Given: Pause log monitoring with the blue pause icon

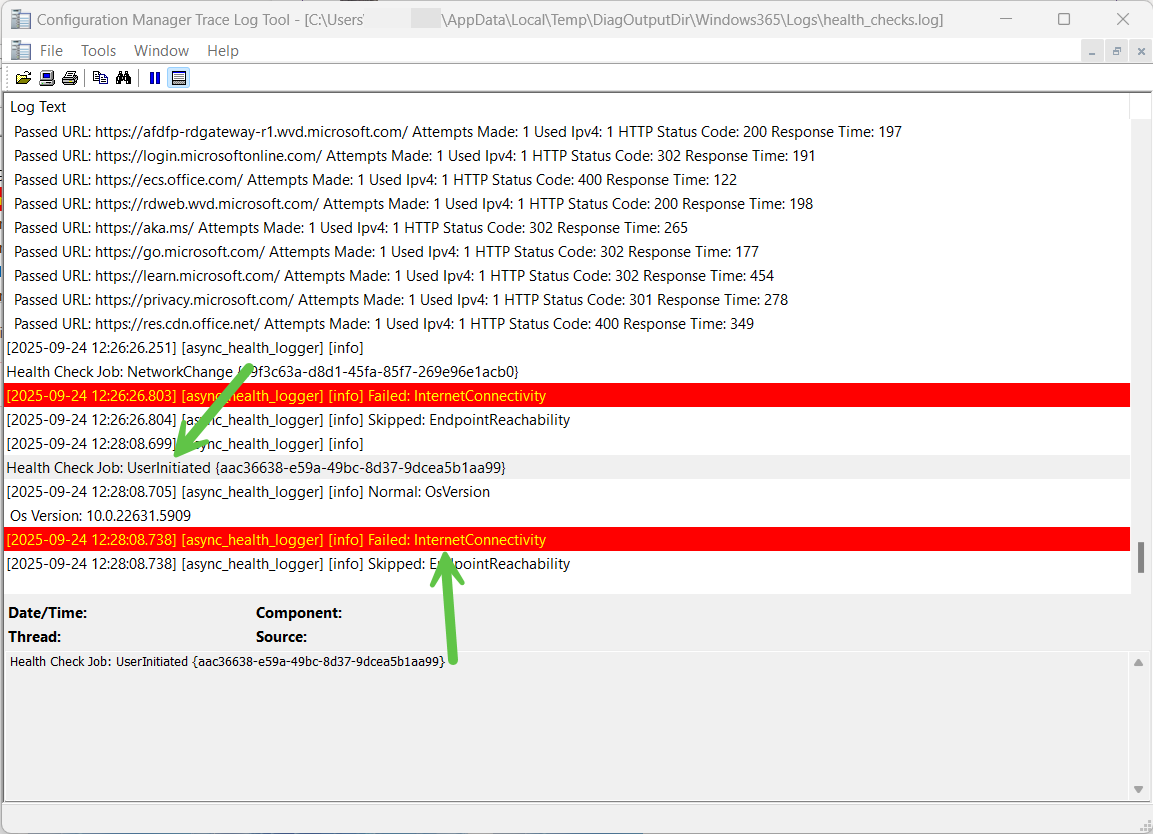Looking at the screenshot, I should pos(155,78).
